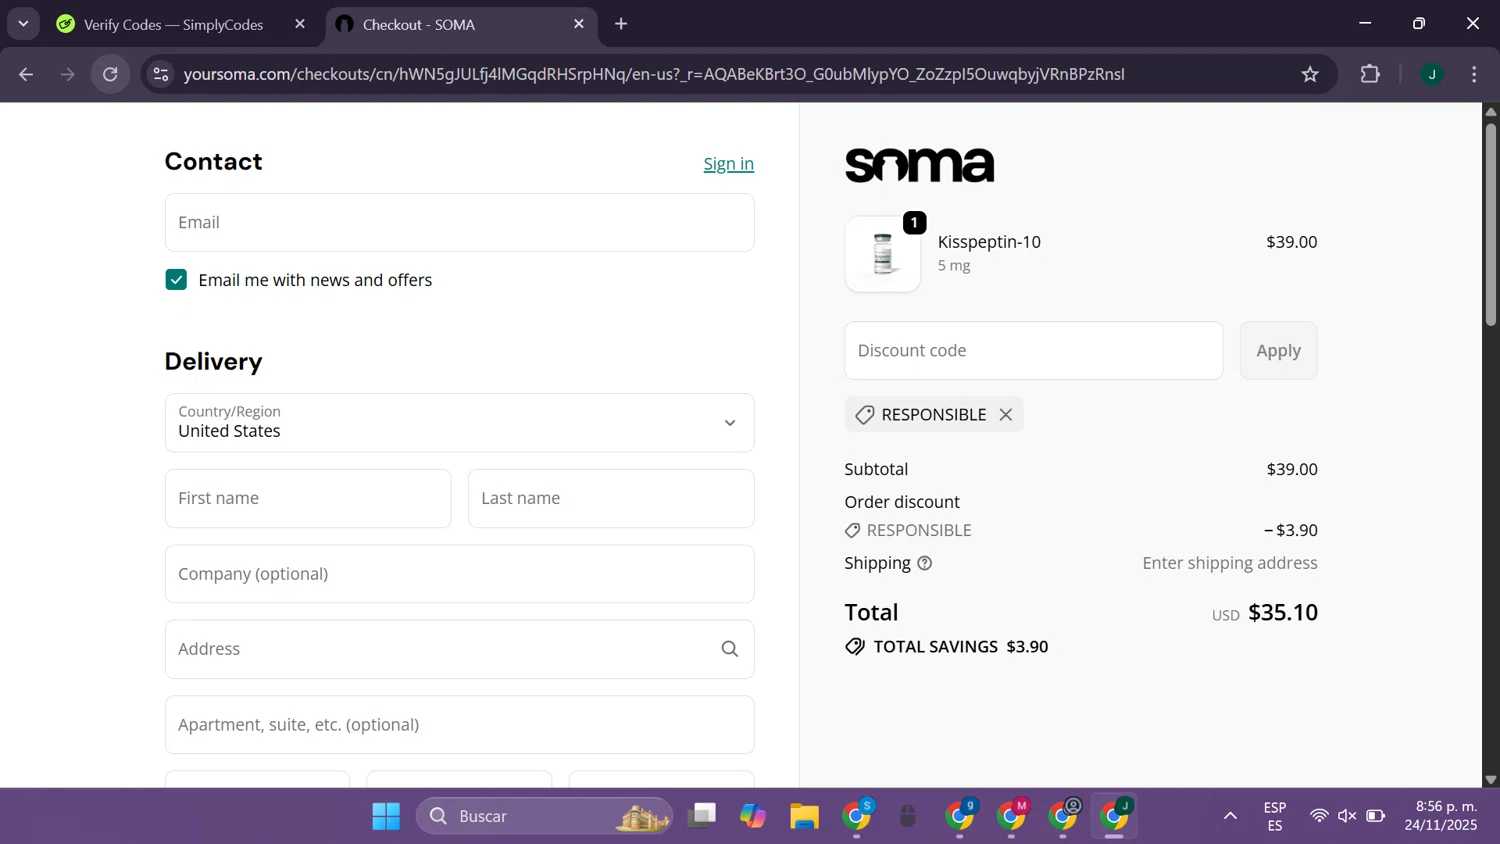Click the browser forward arrow
Viewport: 1500px width, 844px height.
(x=67, y=74)
